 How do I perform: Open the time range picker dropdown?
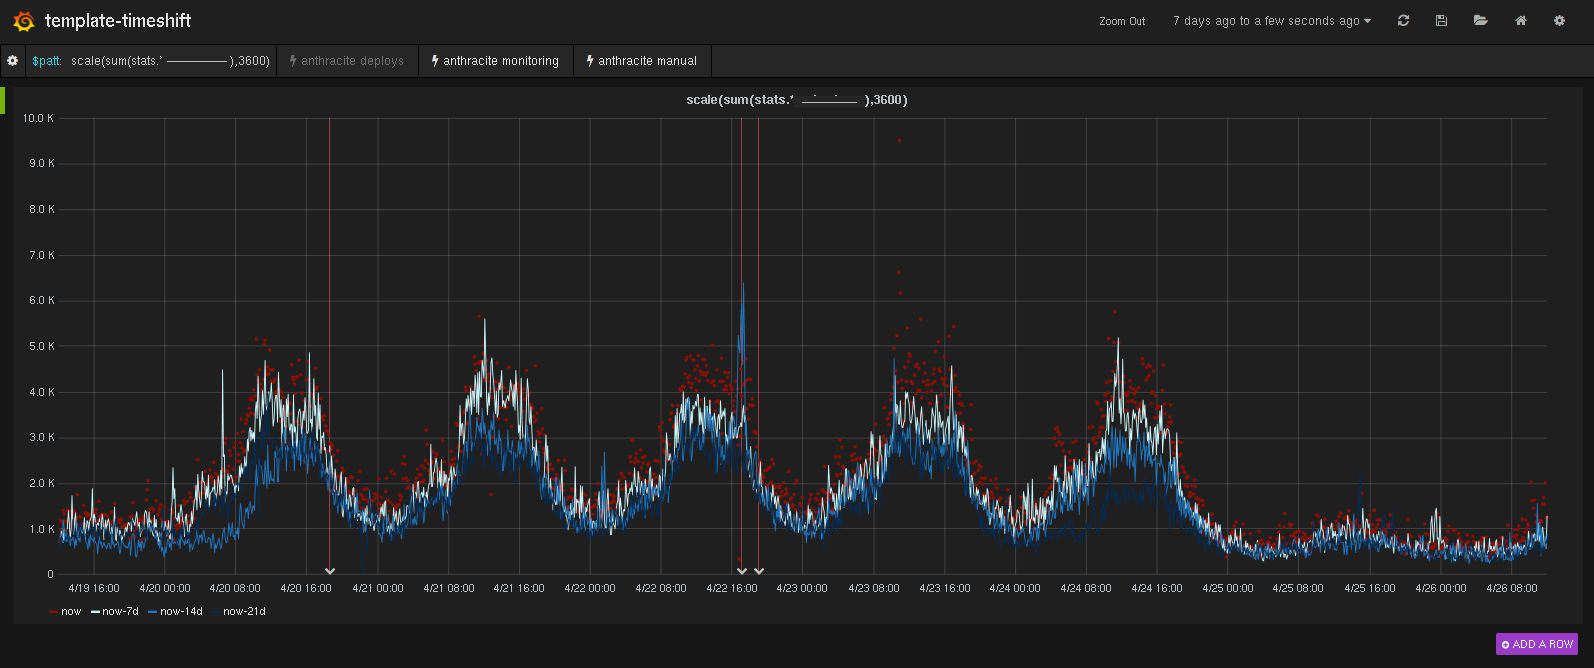pyautogui.click(x=1271, y=21)
